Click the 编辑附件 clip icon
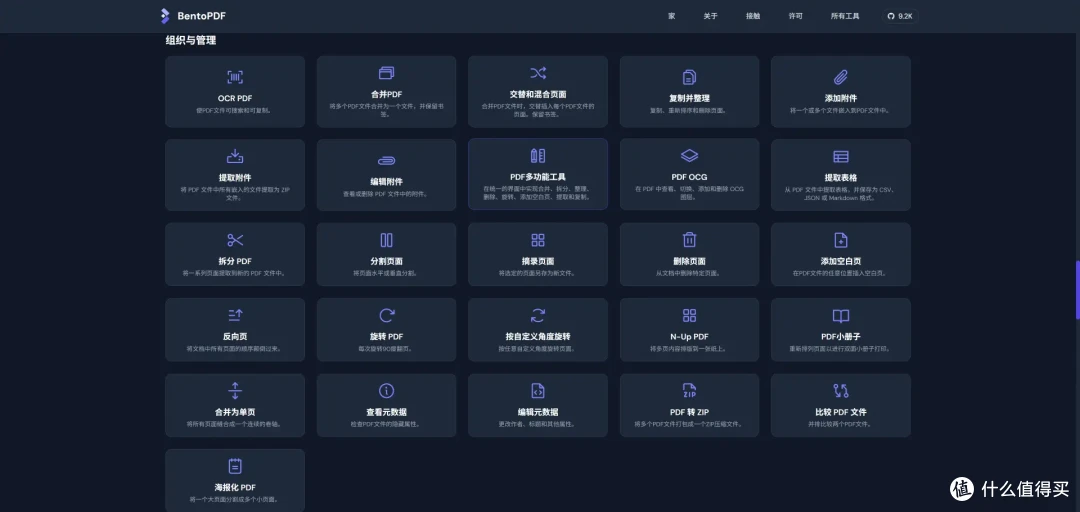Image resolution: width=1080 pixels, height=512 pixels. pyautogui.click(x=386, y=160)
